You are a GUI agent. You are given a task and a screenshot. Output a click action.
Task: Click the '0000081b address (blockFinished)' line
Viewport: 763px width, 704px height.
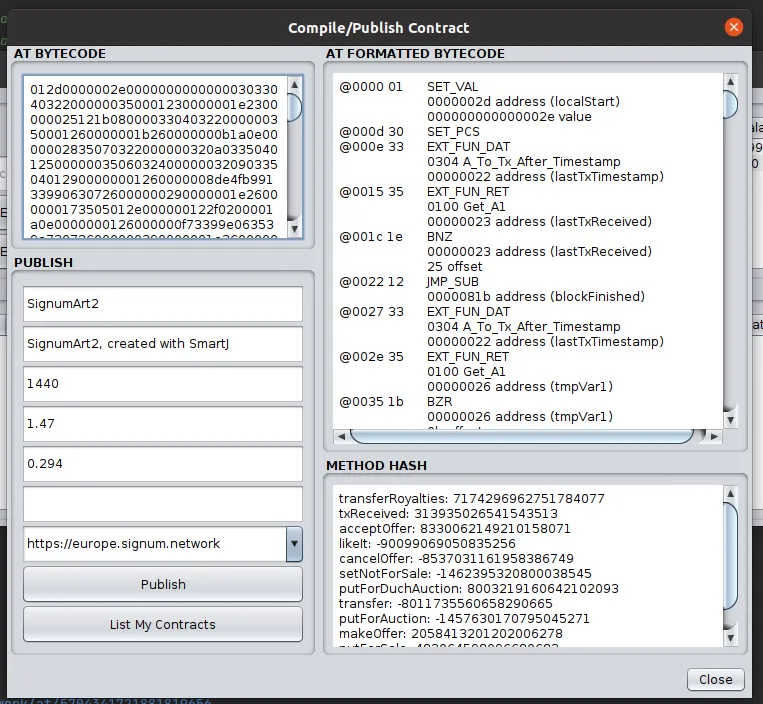tap(536, 297)
